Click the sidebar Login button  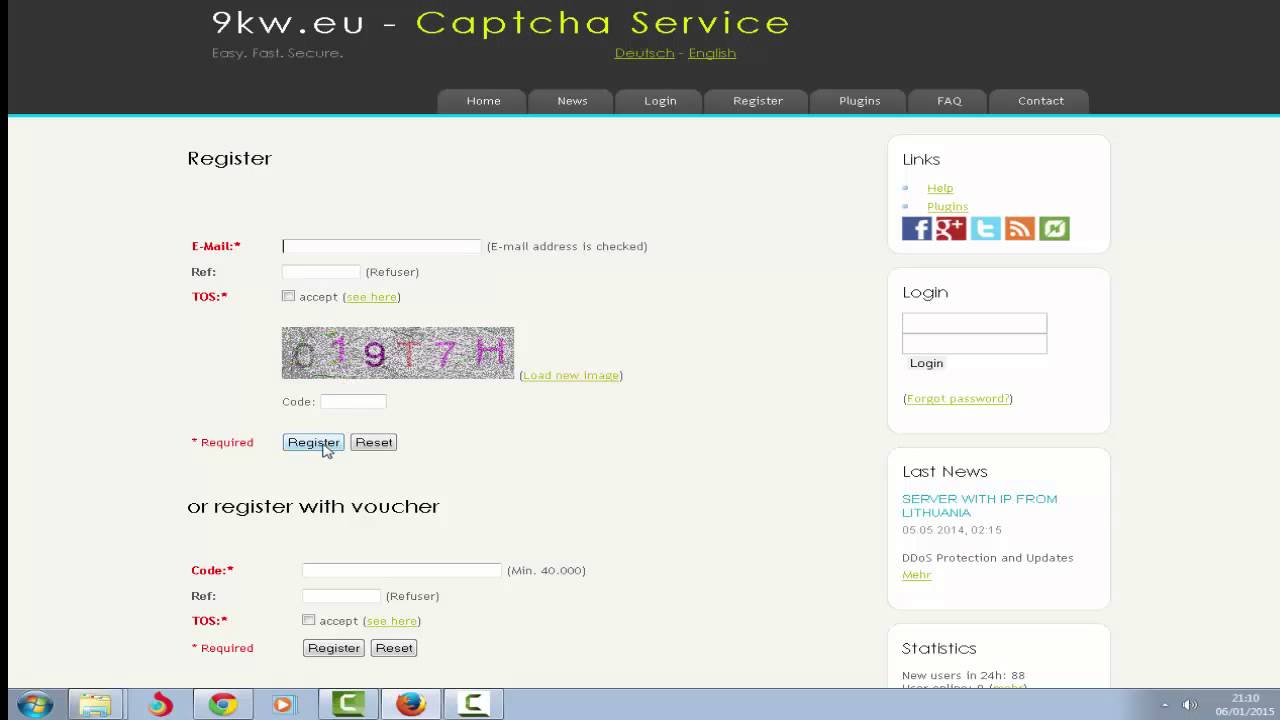[x=926, y=363]
